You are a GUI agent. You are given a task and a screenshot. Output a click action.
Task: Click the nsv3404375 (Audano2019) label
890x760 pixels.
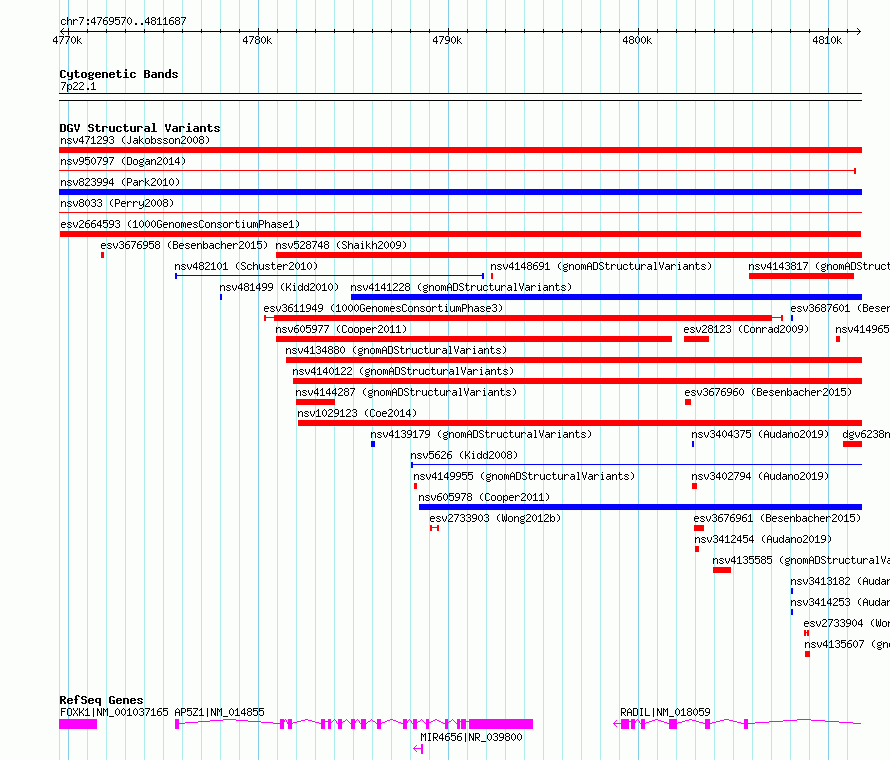click(x=760, y=434)
